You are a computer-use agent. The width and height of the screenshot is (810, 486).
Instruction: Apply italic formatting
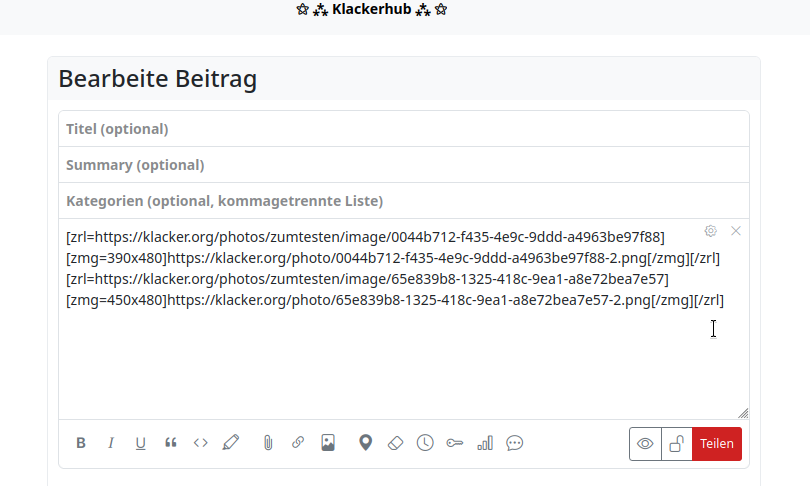(111, 443)
